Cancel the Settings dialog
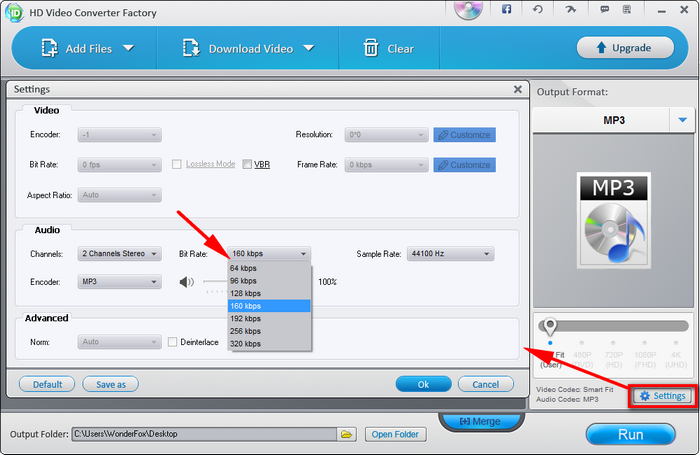 (x=486, y=384)
